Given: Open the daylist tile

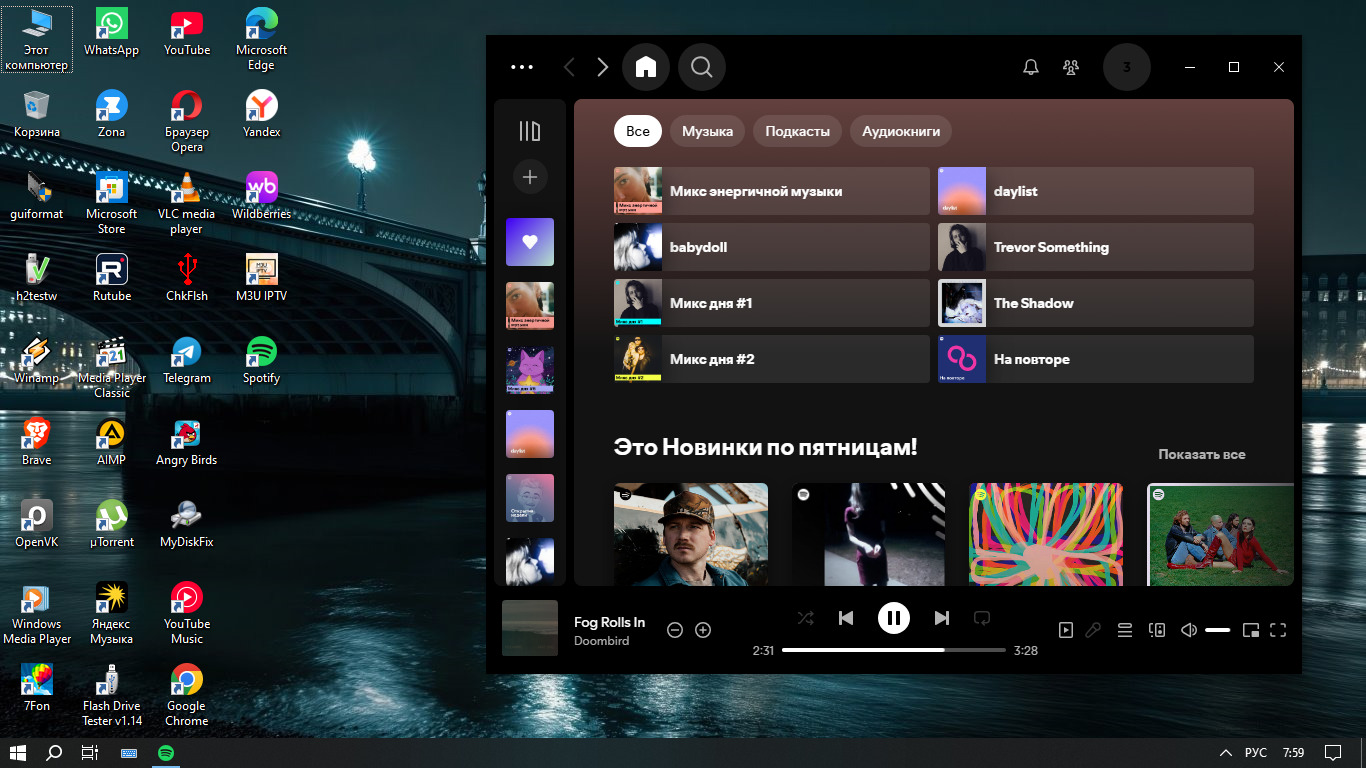Looking at the screenshot, I should (x=1096, y=191).
